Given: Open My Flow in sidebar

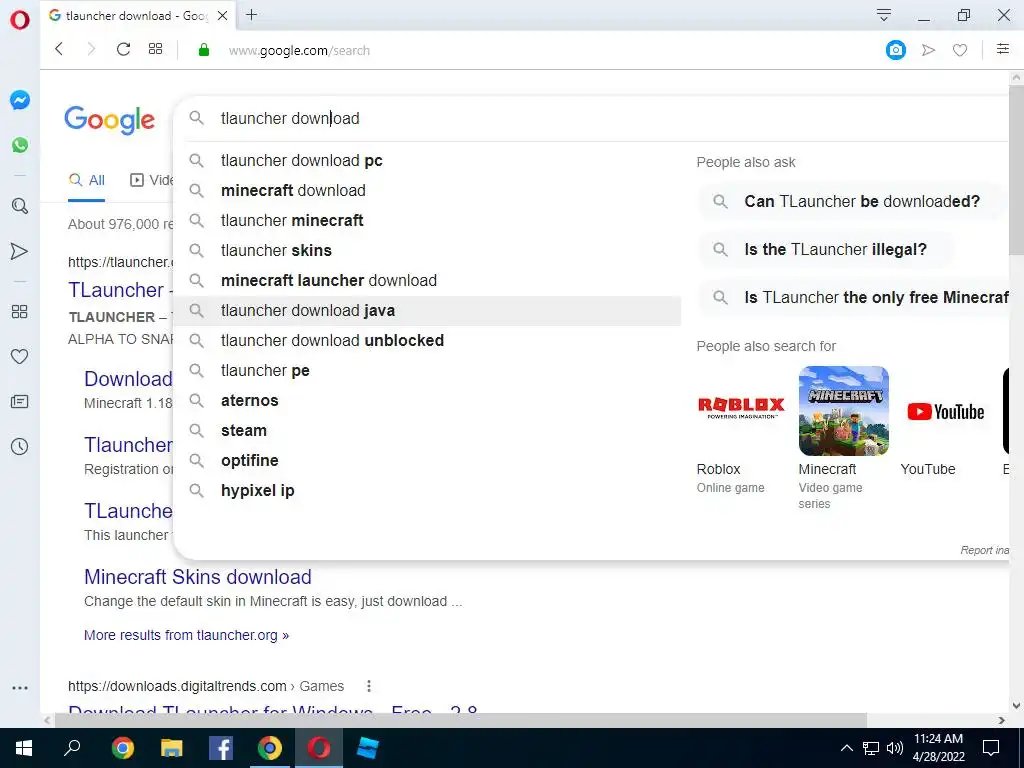Looking at the screenshot, I should tap(20, 251).
